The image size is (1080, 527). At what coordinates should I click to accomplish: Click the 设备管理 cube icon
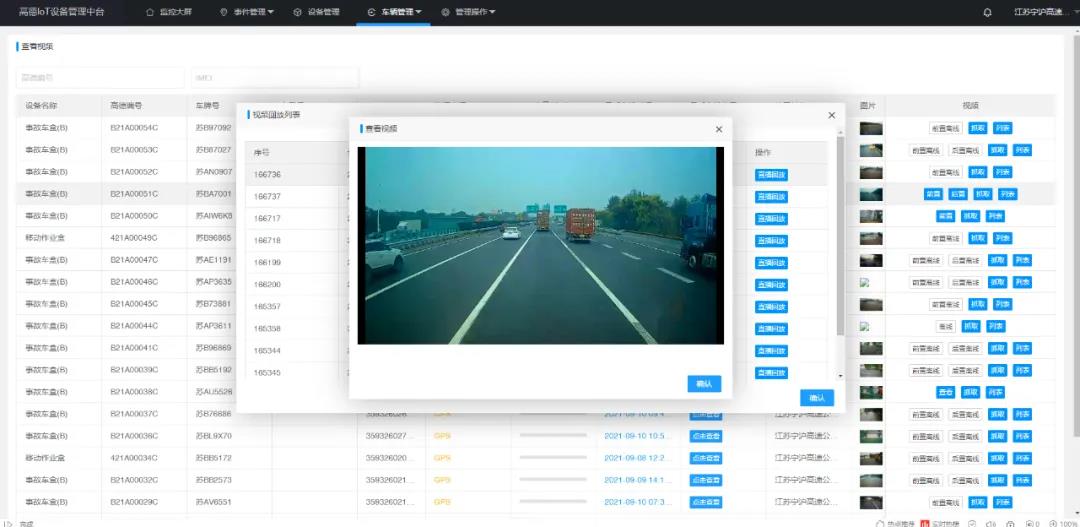tap(298, 12)
